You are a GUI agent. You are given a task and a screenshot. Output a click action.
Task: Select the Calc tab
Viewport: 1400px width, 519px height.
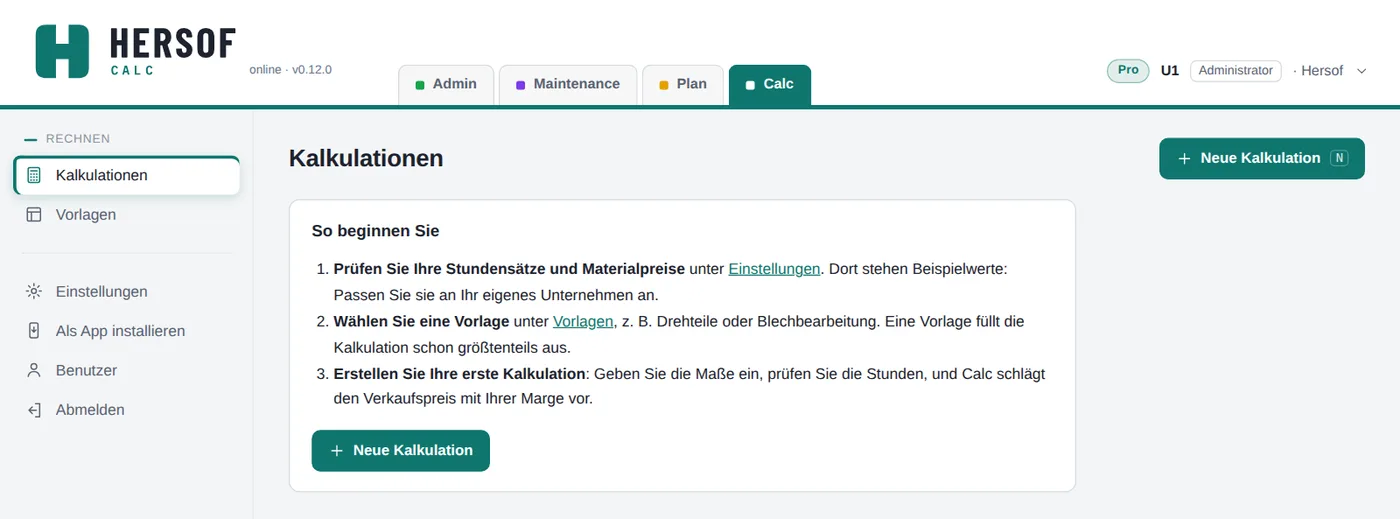click(770, 84)
